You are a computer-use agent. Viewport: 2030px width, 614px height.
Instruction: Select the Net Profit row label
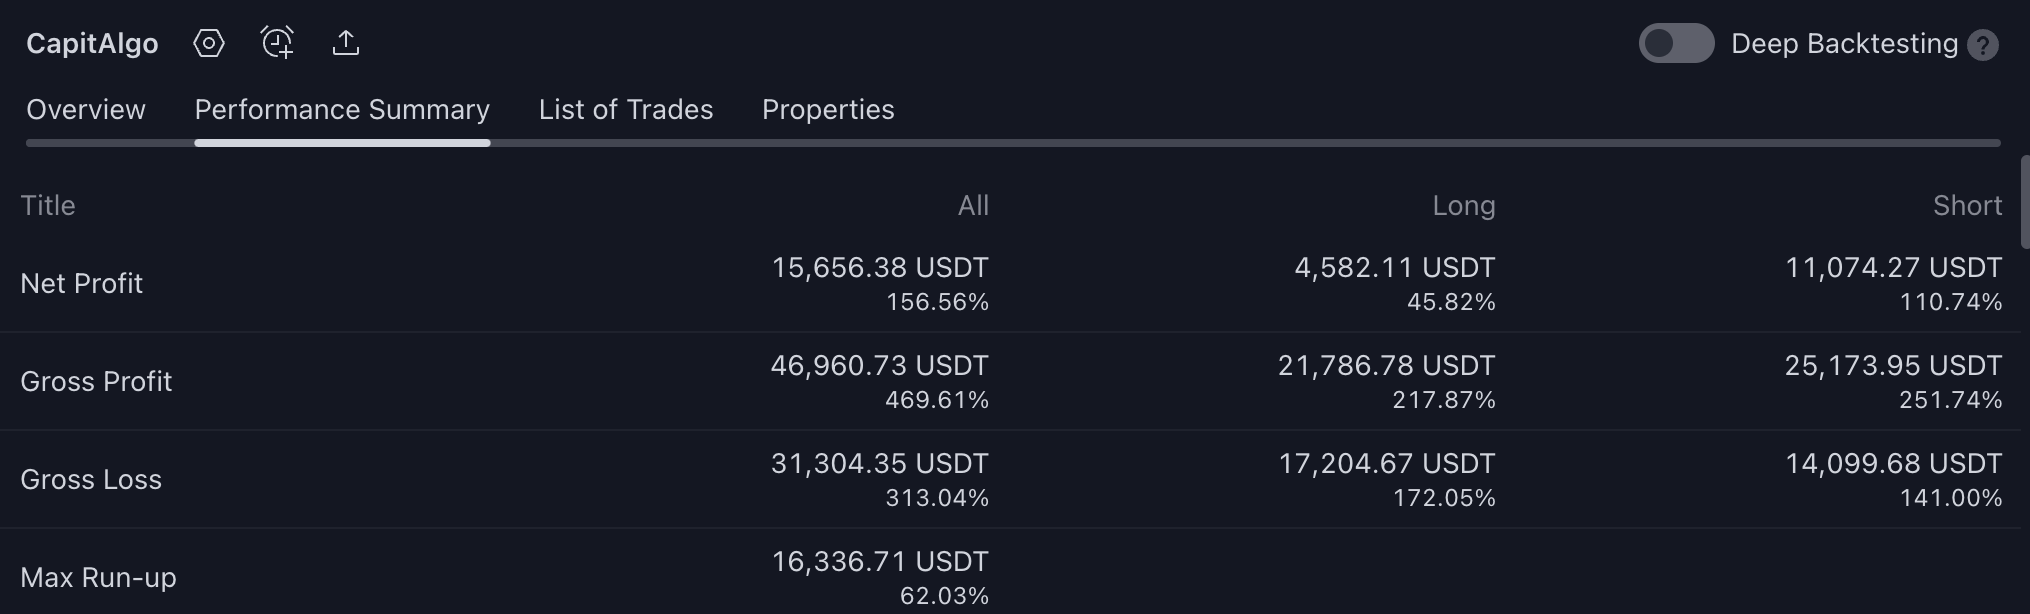click(82, 284)
